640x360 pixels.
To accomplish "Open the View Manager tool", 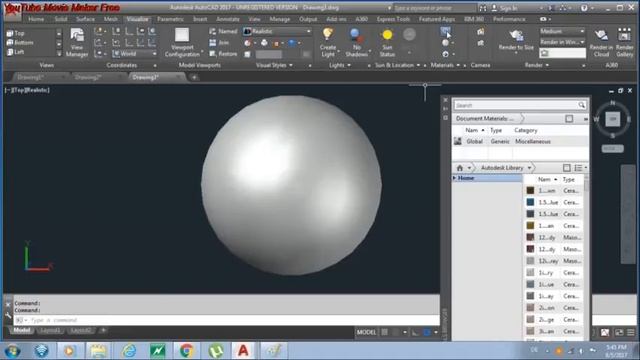I will (x=77, y=42).
